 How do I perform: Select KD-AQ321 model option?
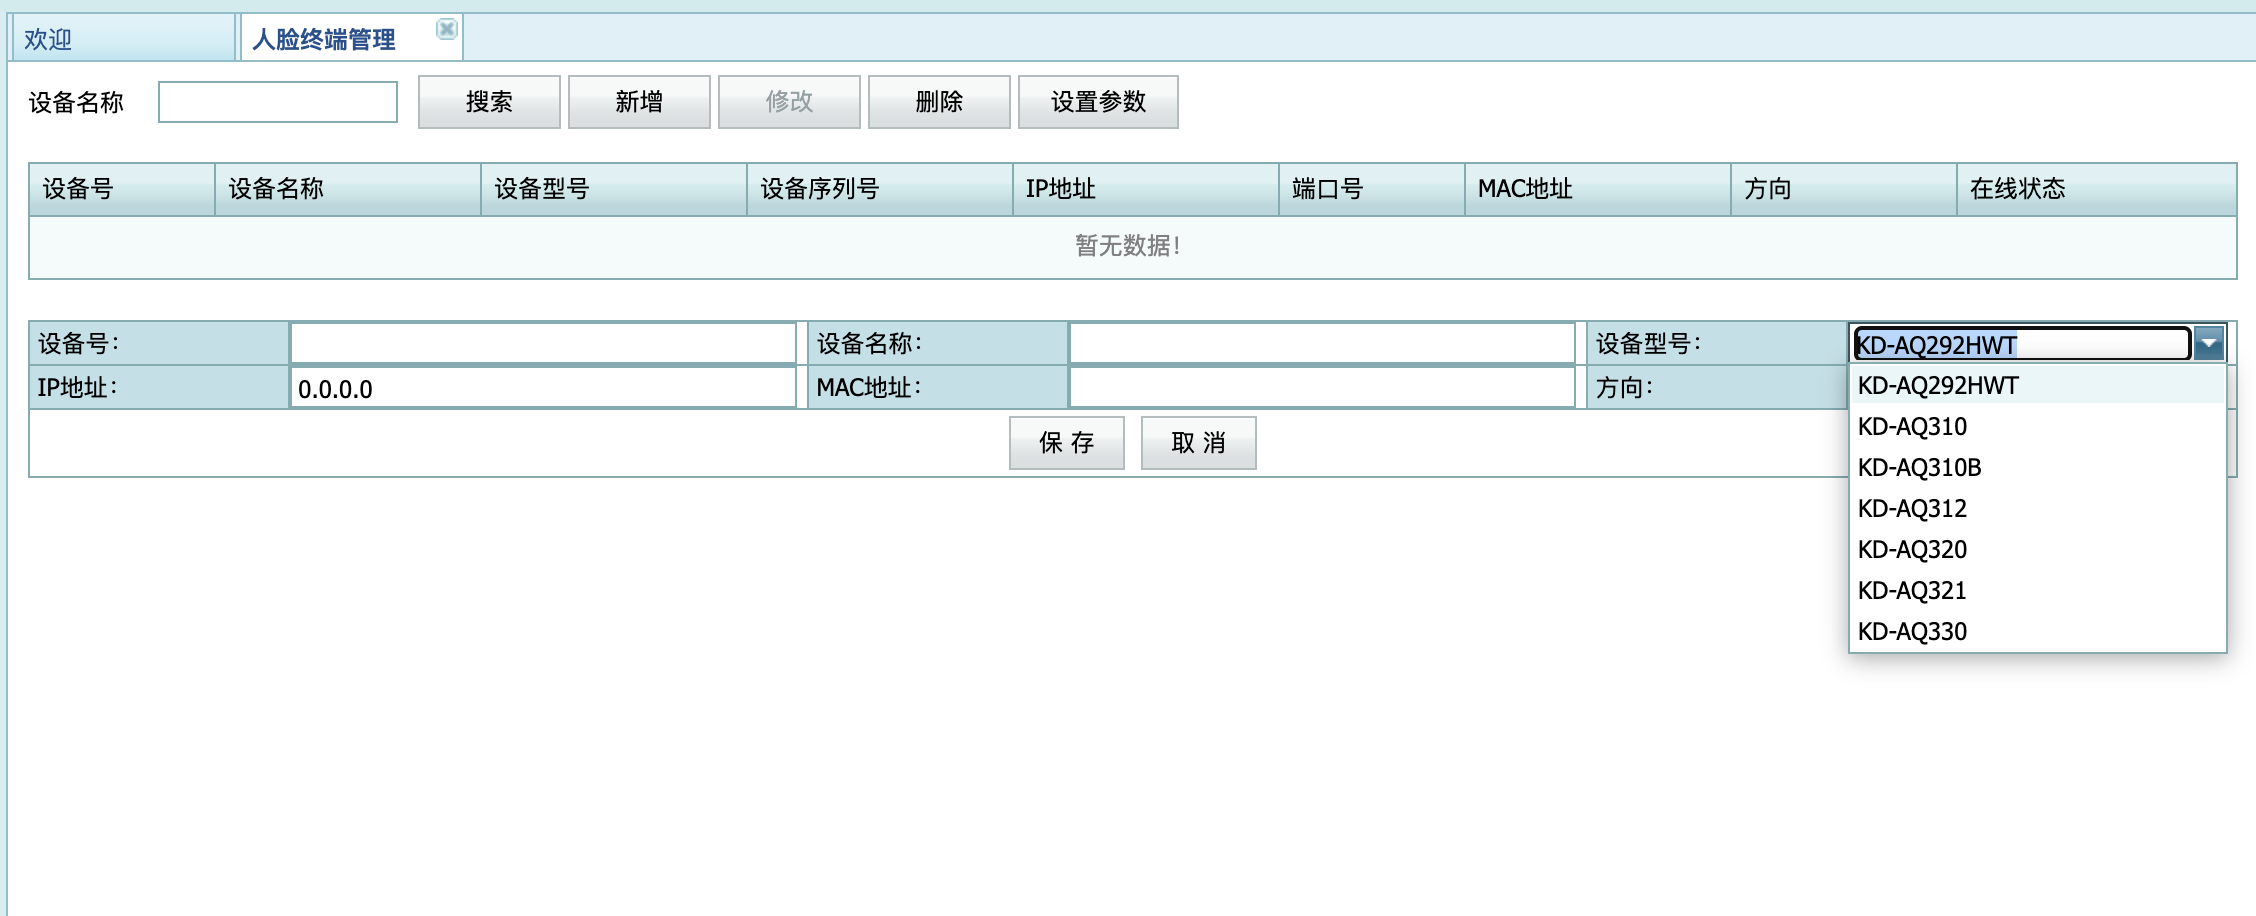click(2037, 590)
